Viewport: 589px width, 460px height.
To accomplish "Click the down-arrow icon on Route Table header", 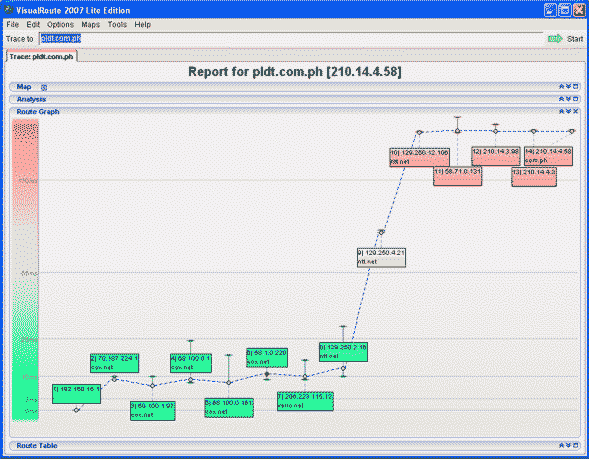I will click(x=568, y=445).
